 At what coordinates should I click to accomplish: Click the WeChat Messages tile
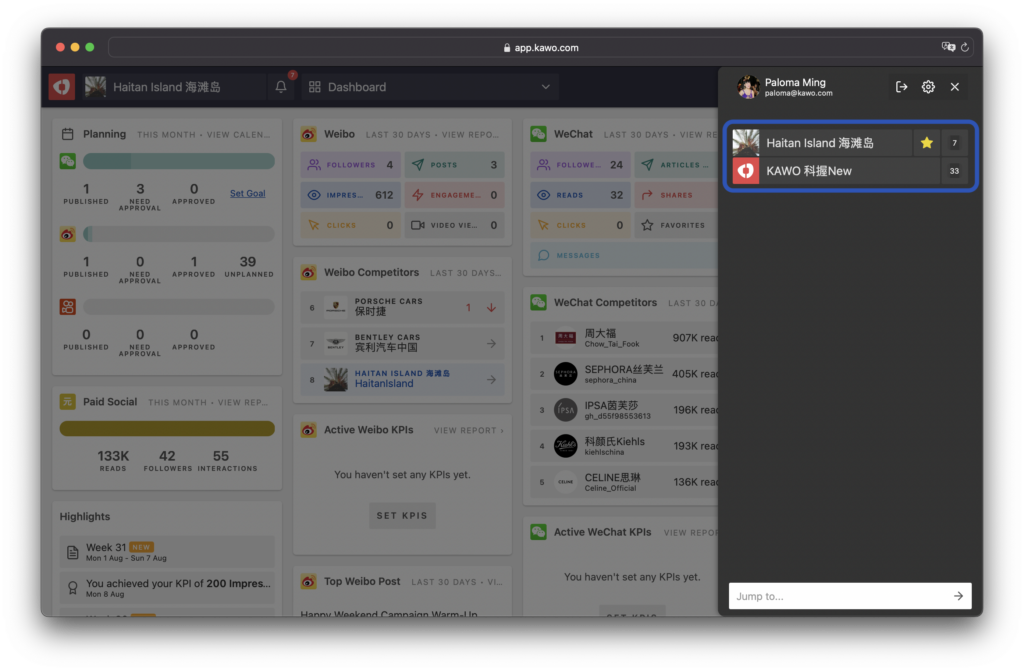(x=624, y=255)
